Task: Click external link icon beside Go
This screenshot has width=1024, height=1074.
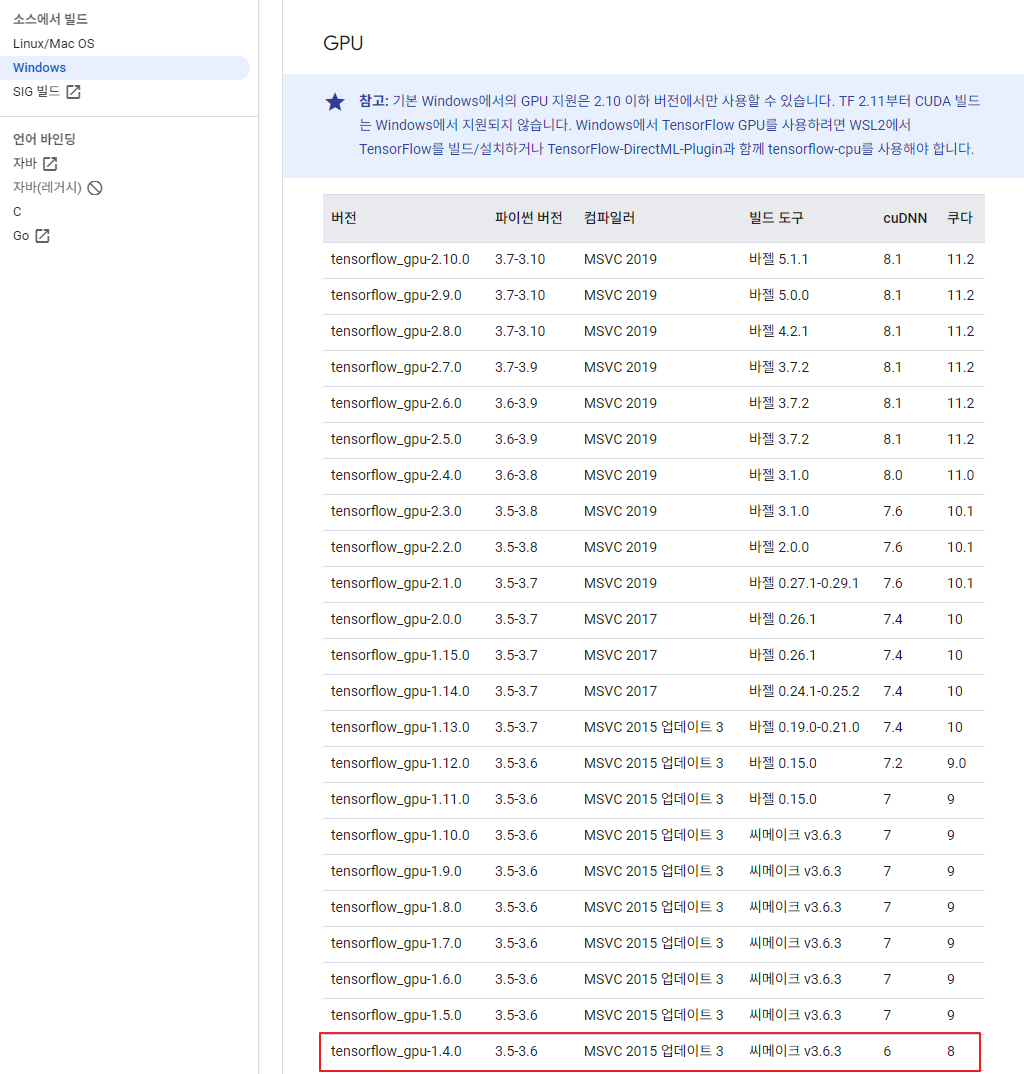Action: click(x=42, y=236)
